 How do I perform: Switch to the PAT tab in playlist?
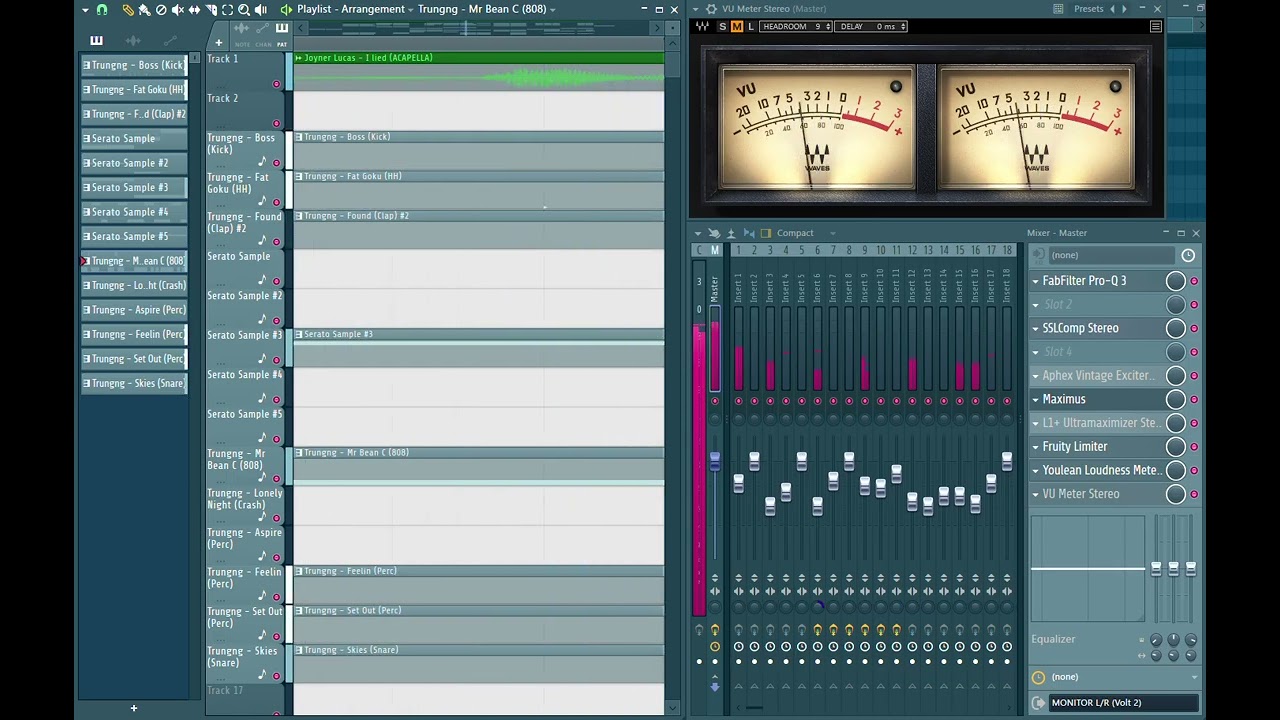tap(282, 45)
